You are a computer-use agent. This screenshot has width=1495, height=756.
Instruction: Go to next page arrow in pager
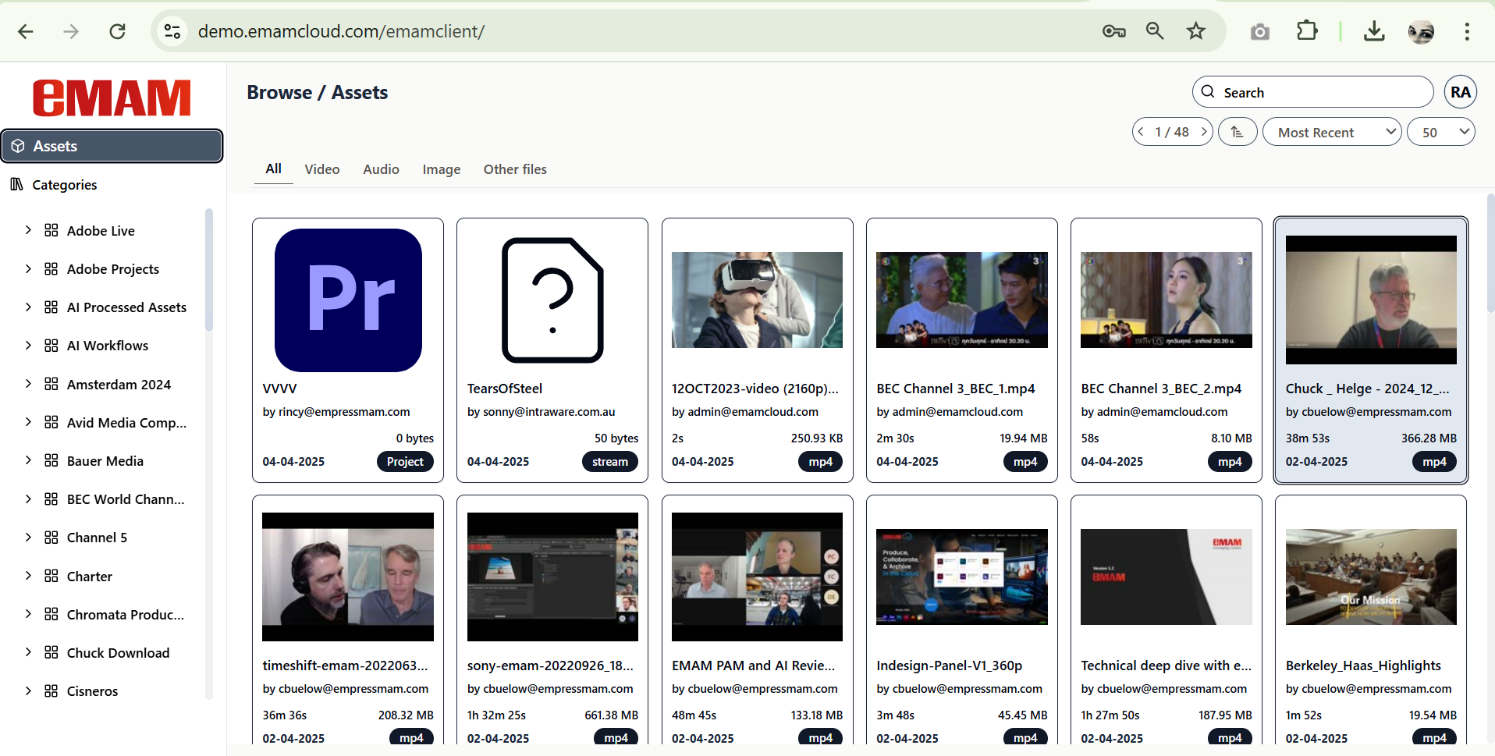[x=1204, y=132]
